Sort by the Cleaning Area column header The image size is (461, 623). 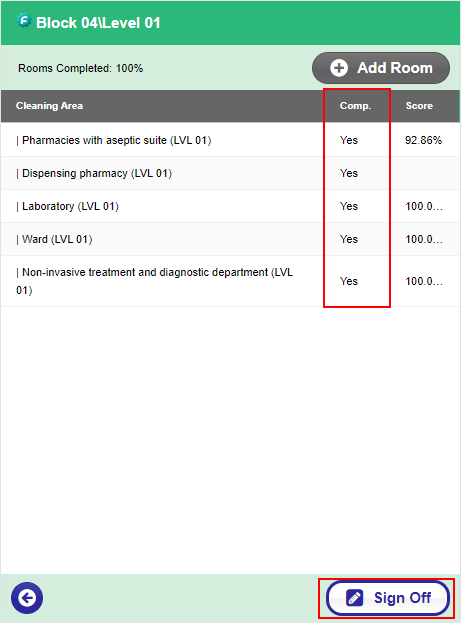pos(49,106)
